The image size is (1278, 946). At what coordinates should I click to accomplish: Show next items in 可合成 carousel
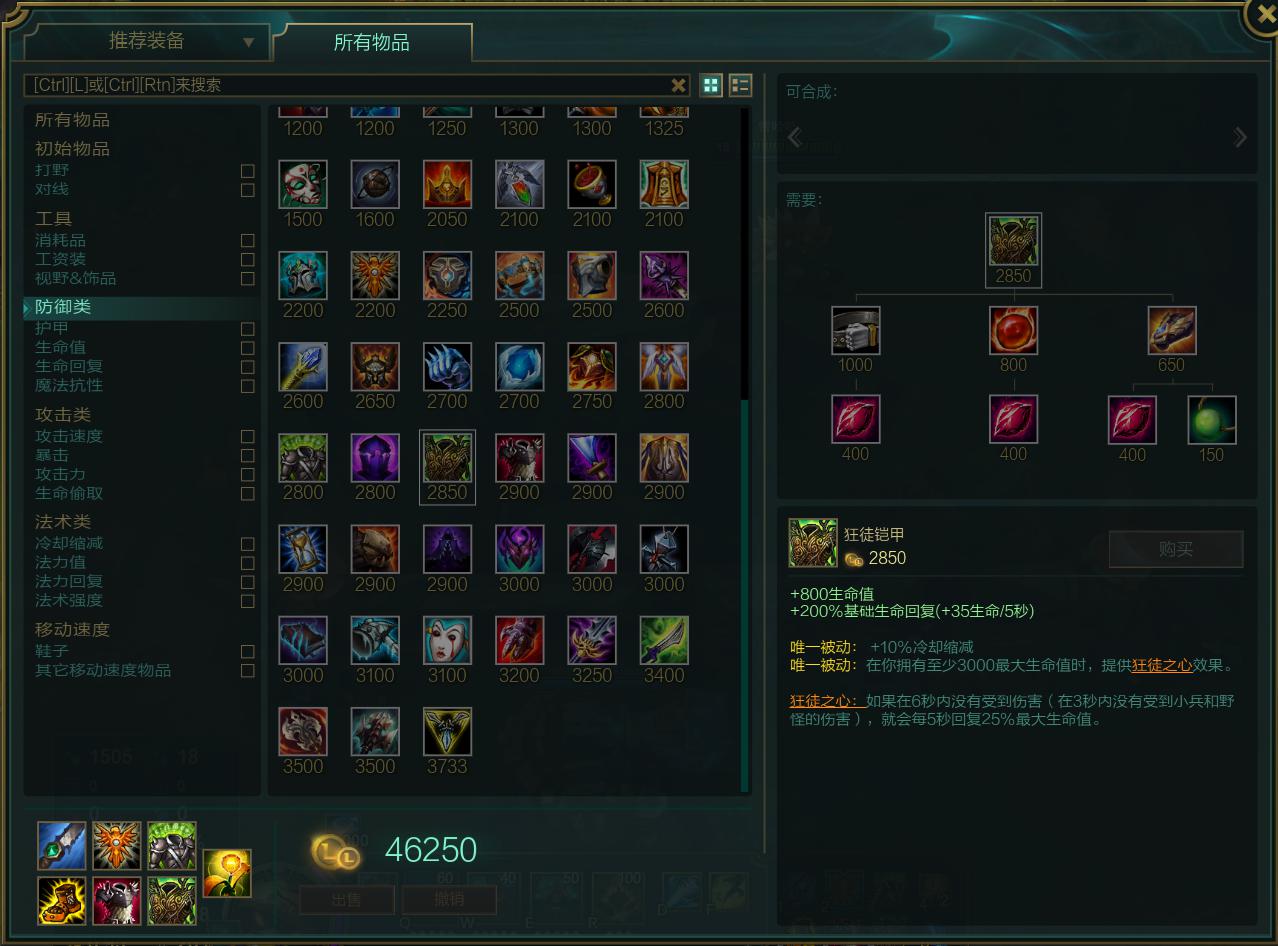pyautogui.click(x=1240, y=138)
